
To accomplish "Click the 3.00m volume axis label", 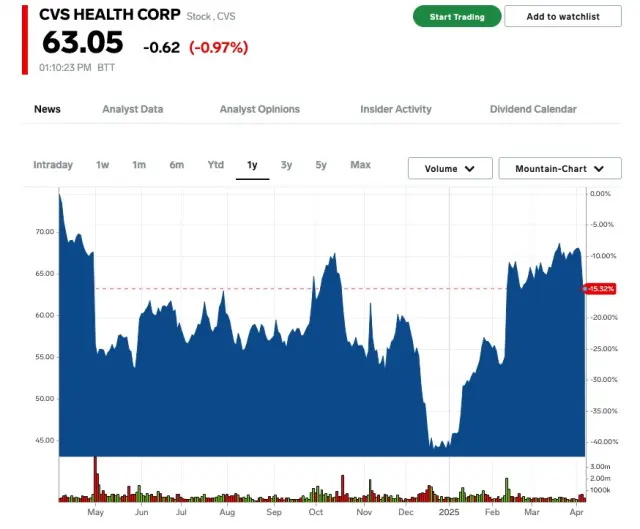I will (x=600, y=466).
